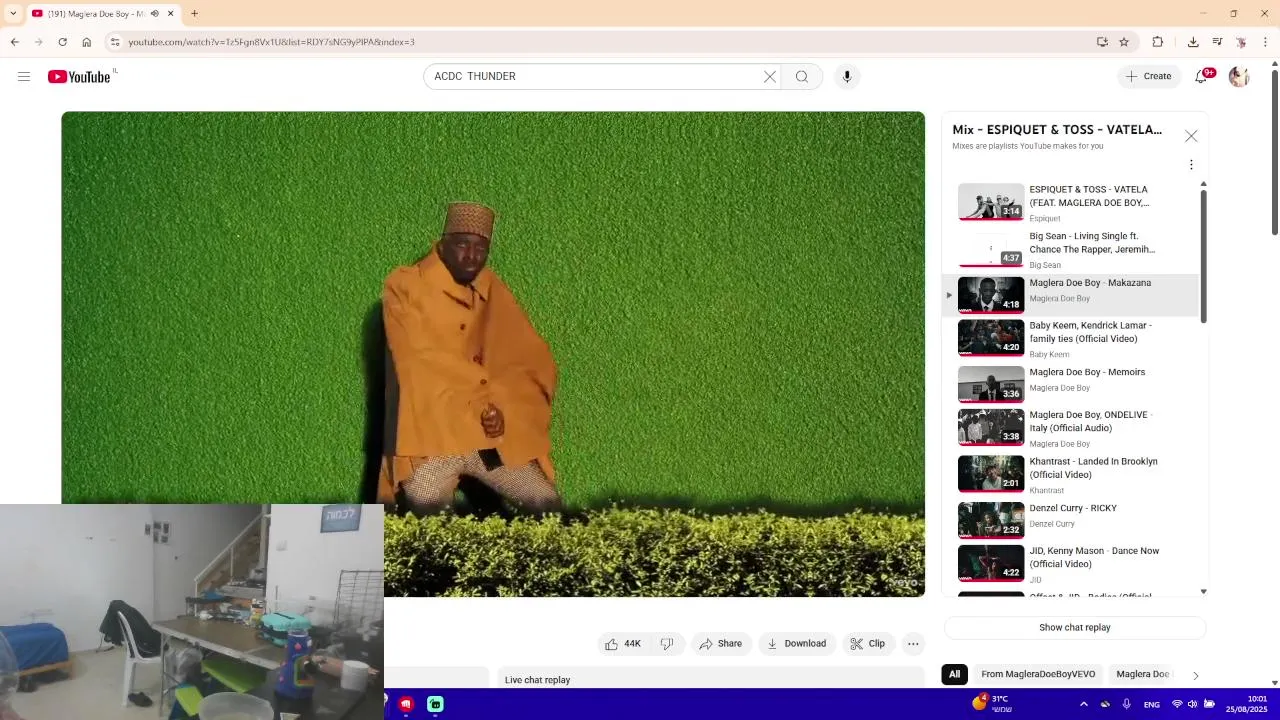Click the page vertical scrollbar
Image resolution: width=1280 pixels, height=720 pixels.
1274,153
